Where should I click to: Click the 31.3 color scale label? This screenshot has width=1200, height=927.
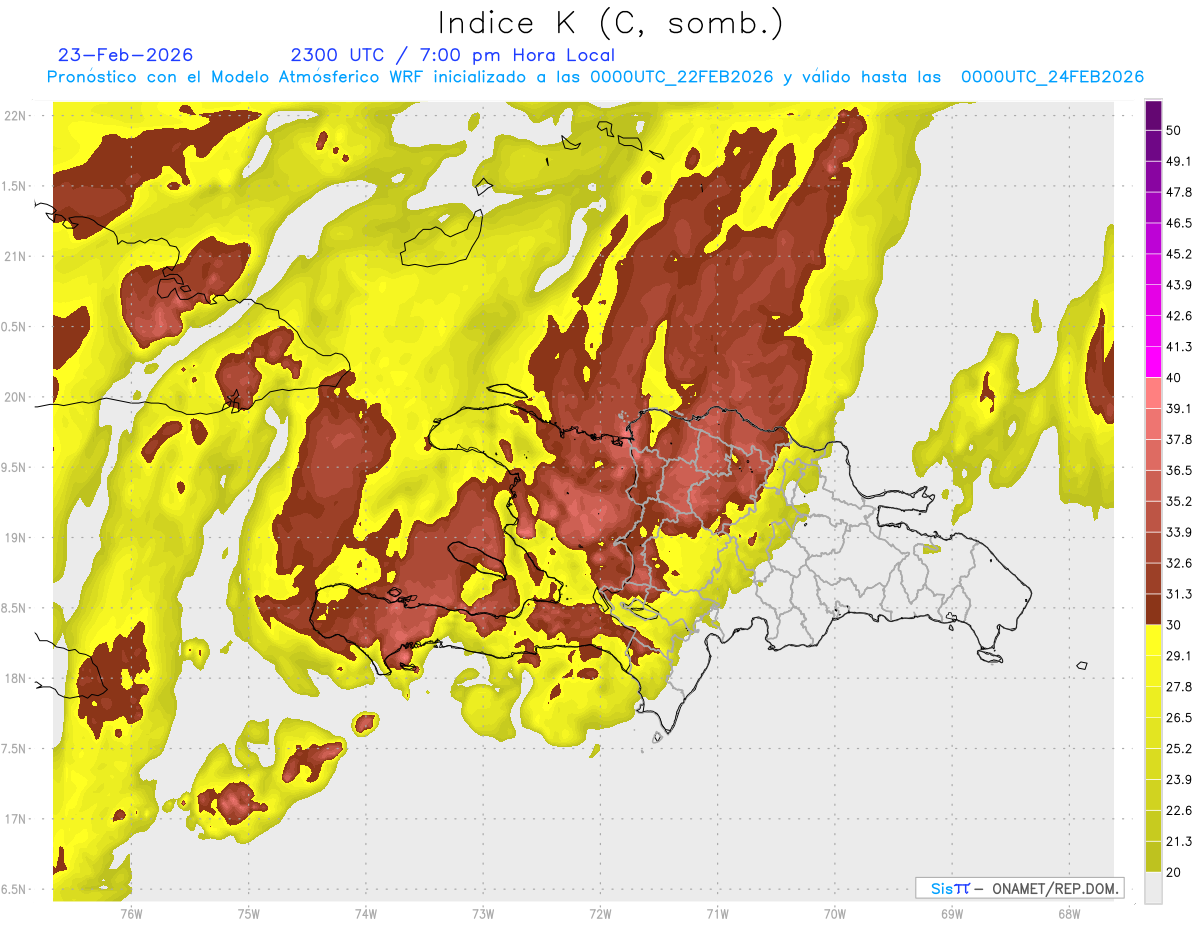pos(1179,594)
